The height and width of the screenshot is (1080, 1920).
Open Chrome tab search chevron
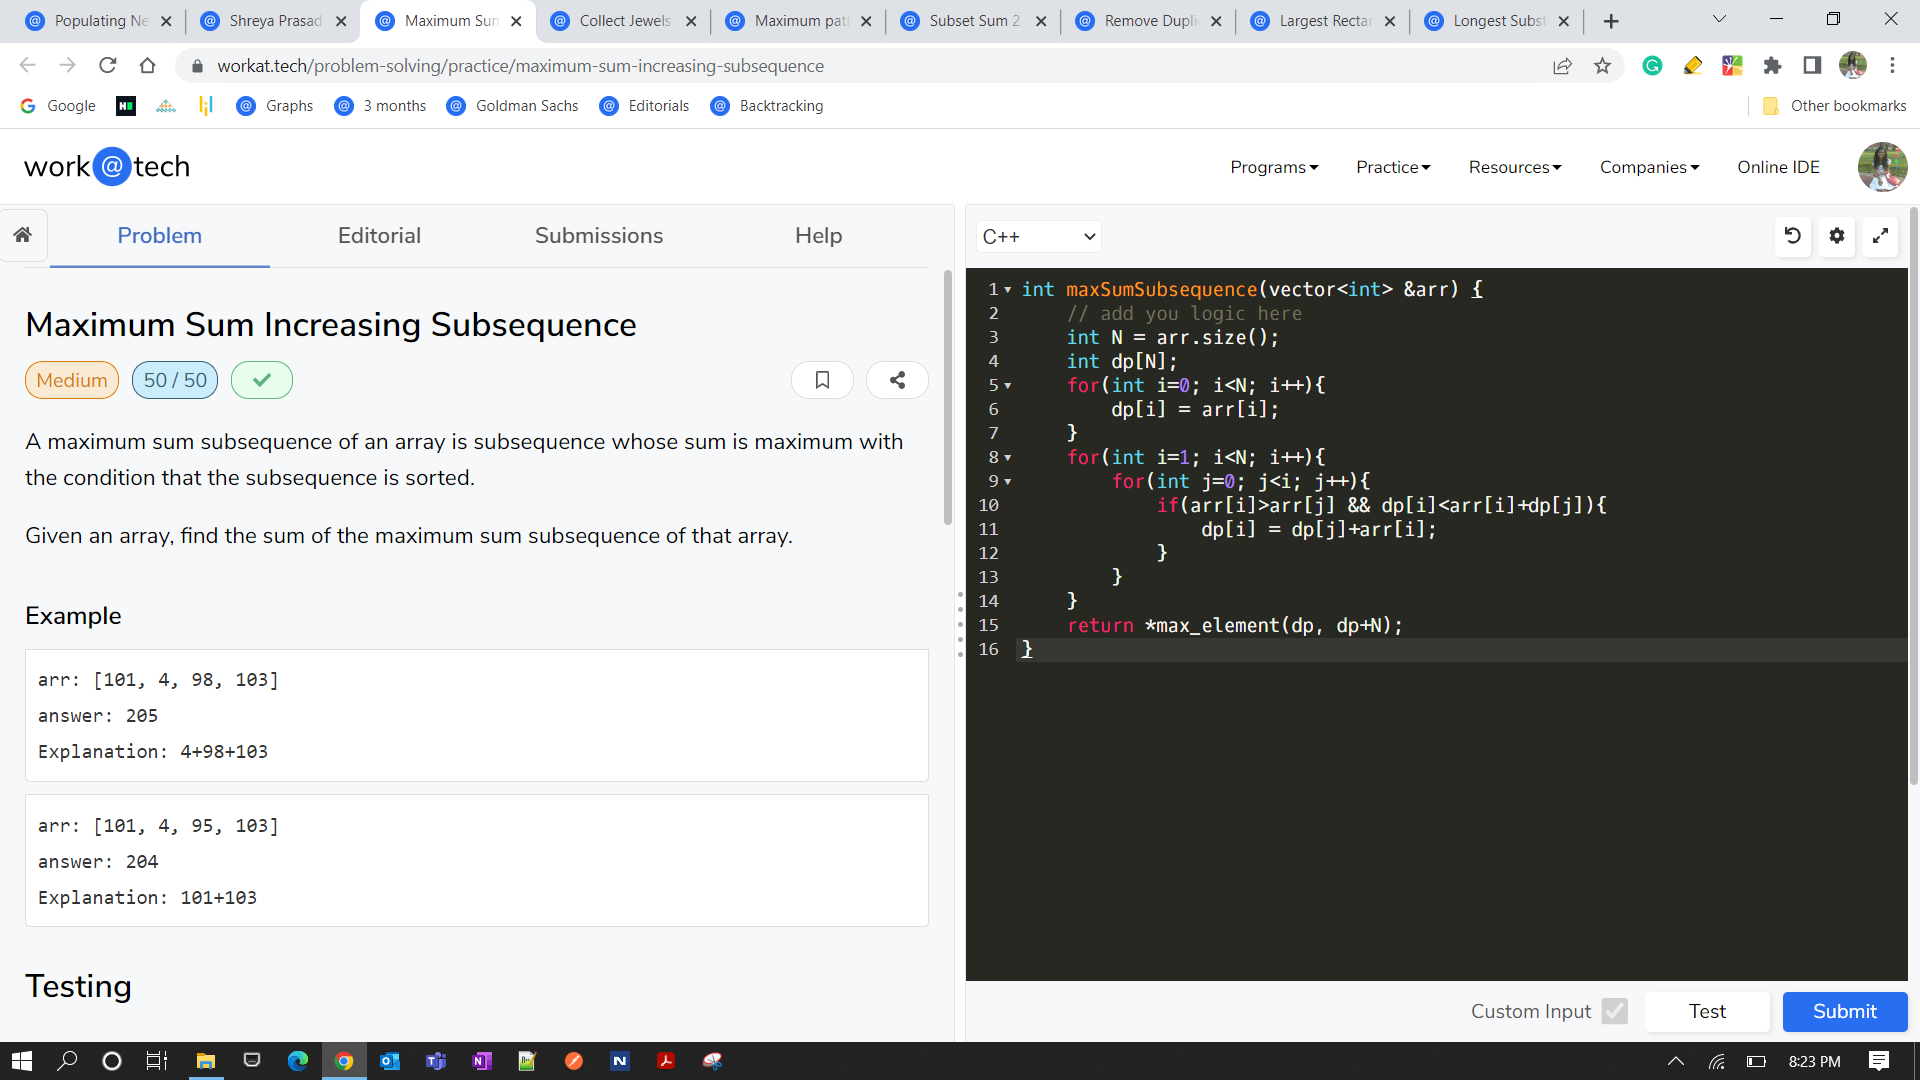pyautogui.click(x=1720, y=19)
